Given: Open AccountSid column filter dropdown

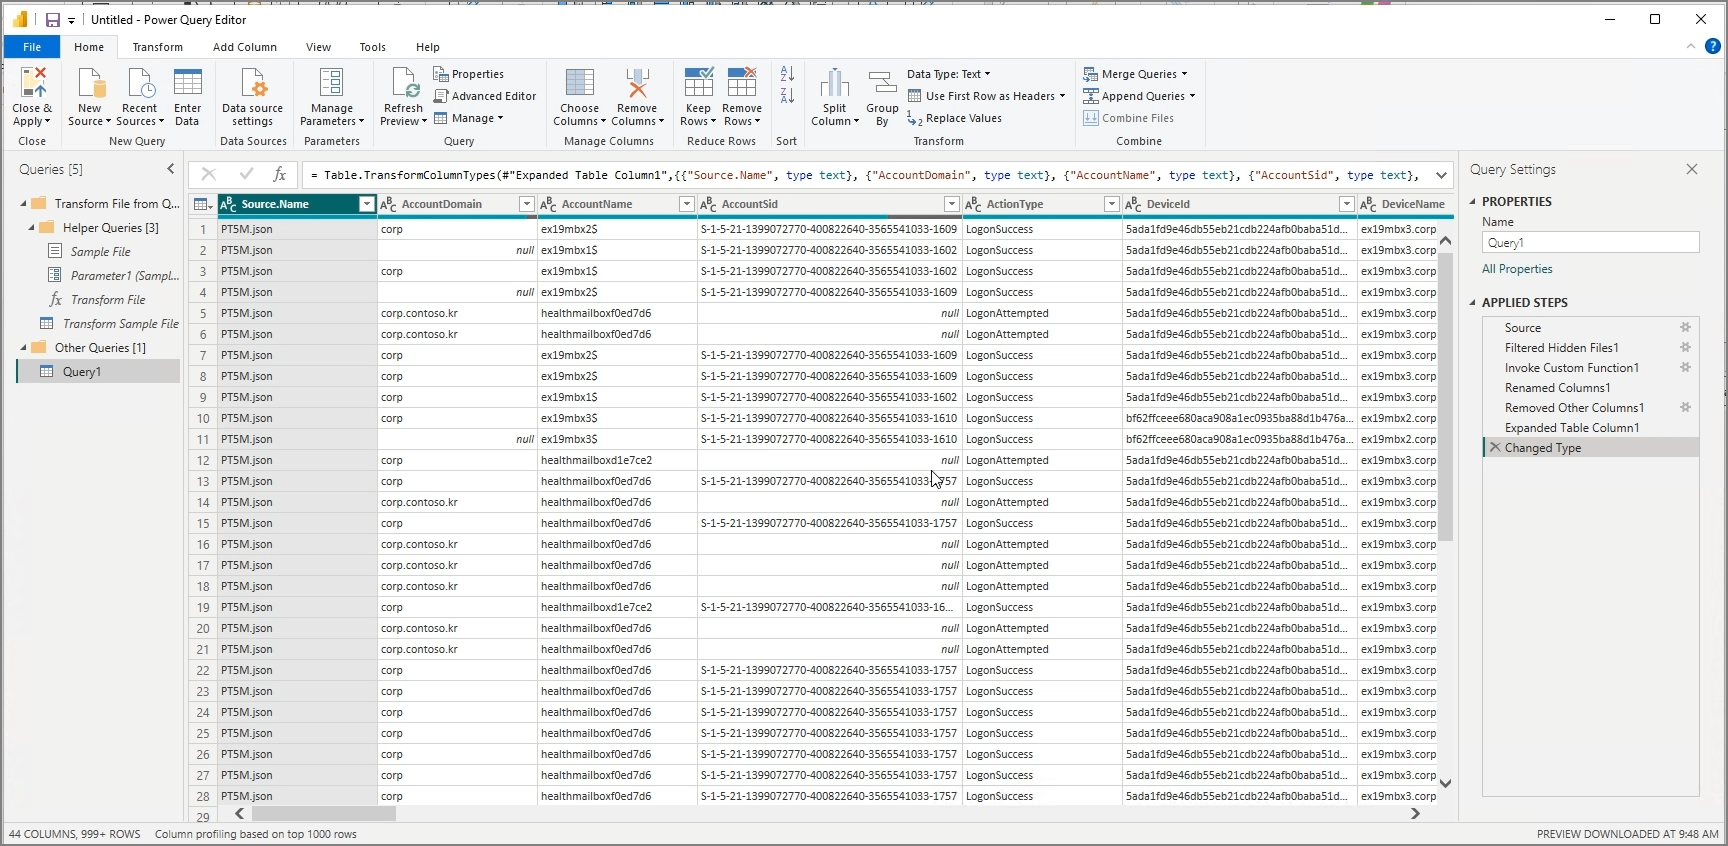Looking at the screenshot, I should click(x=952, y=204).
